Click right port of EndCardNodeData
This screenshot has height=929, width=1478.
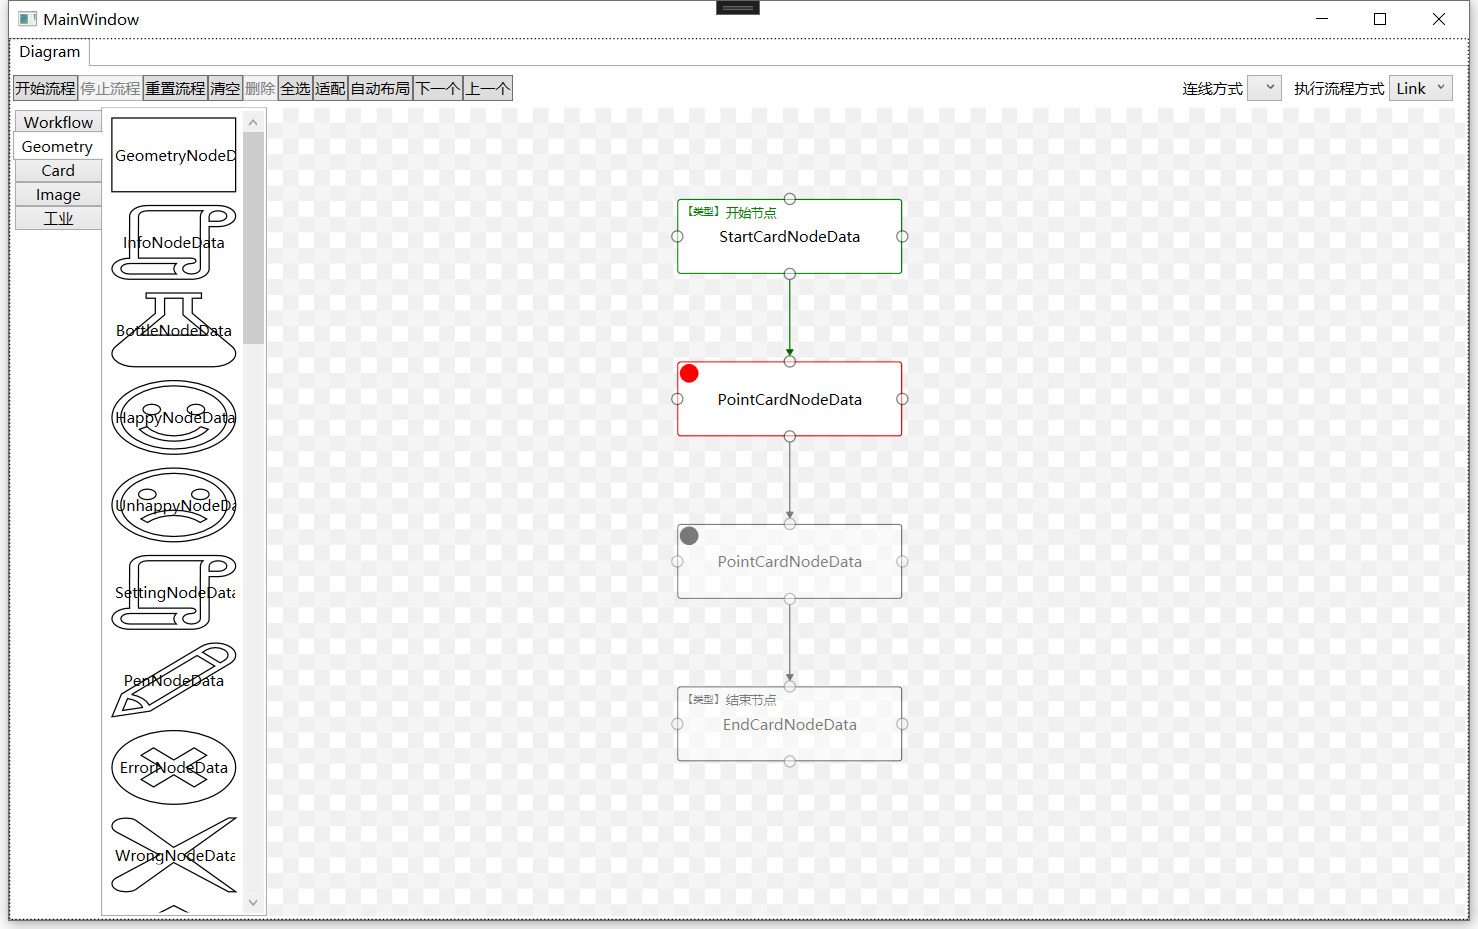click(902, 724)
